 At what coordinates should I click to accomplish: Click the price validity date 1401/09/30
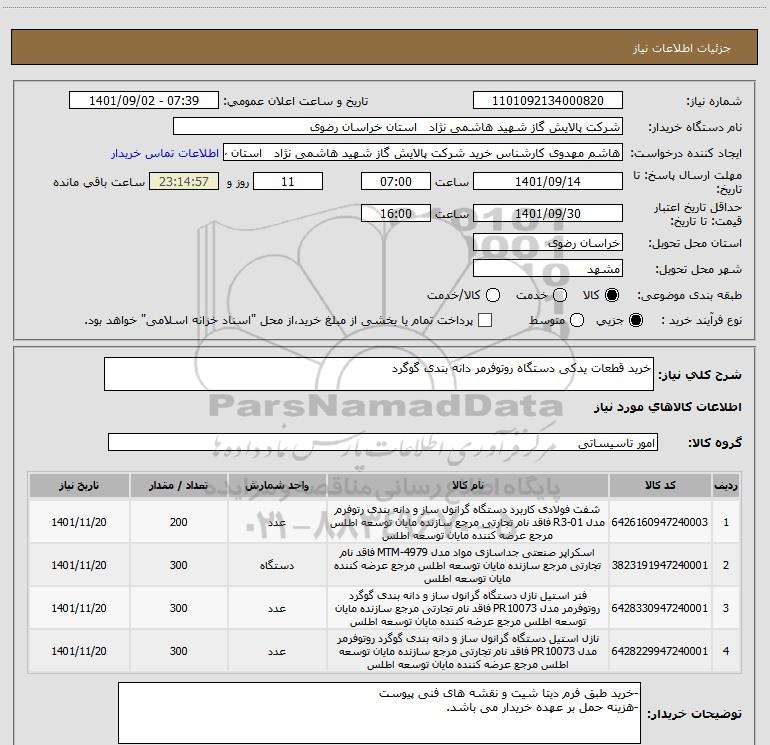(x=548, y=213)
